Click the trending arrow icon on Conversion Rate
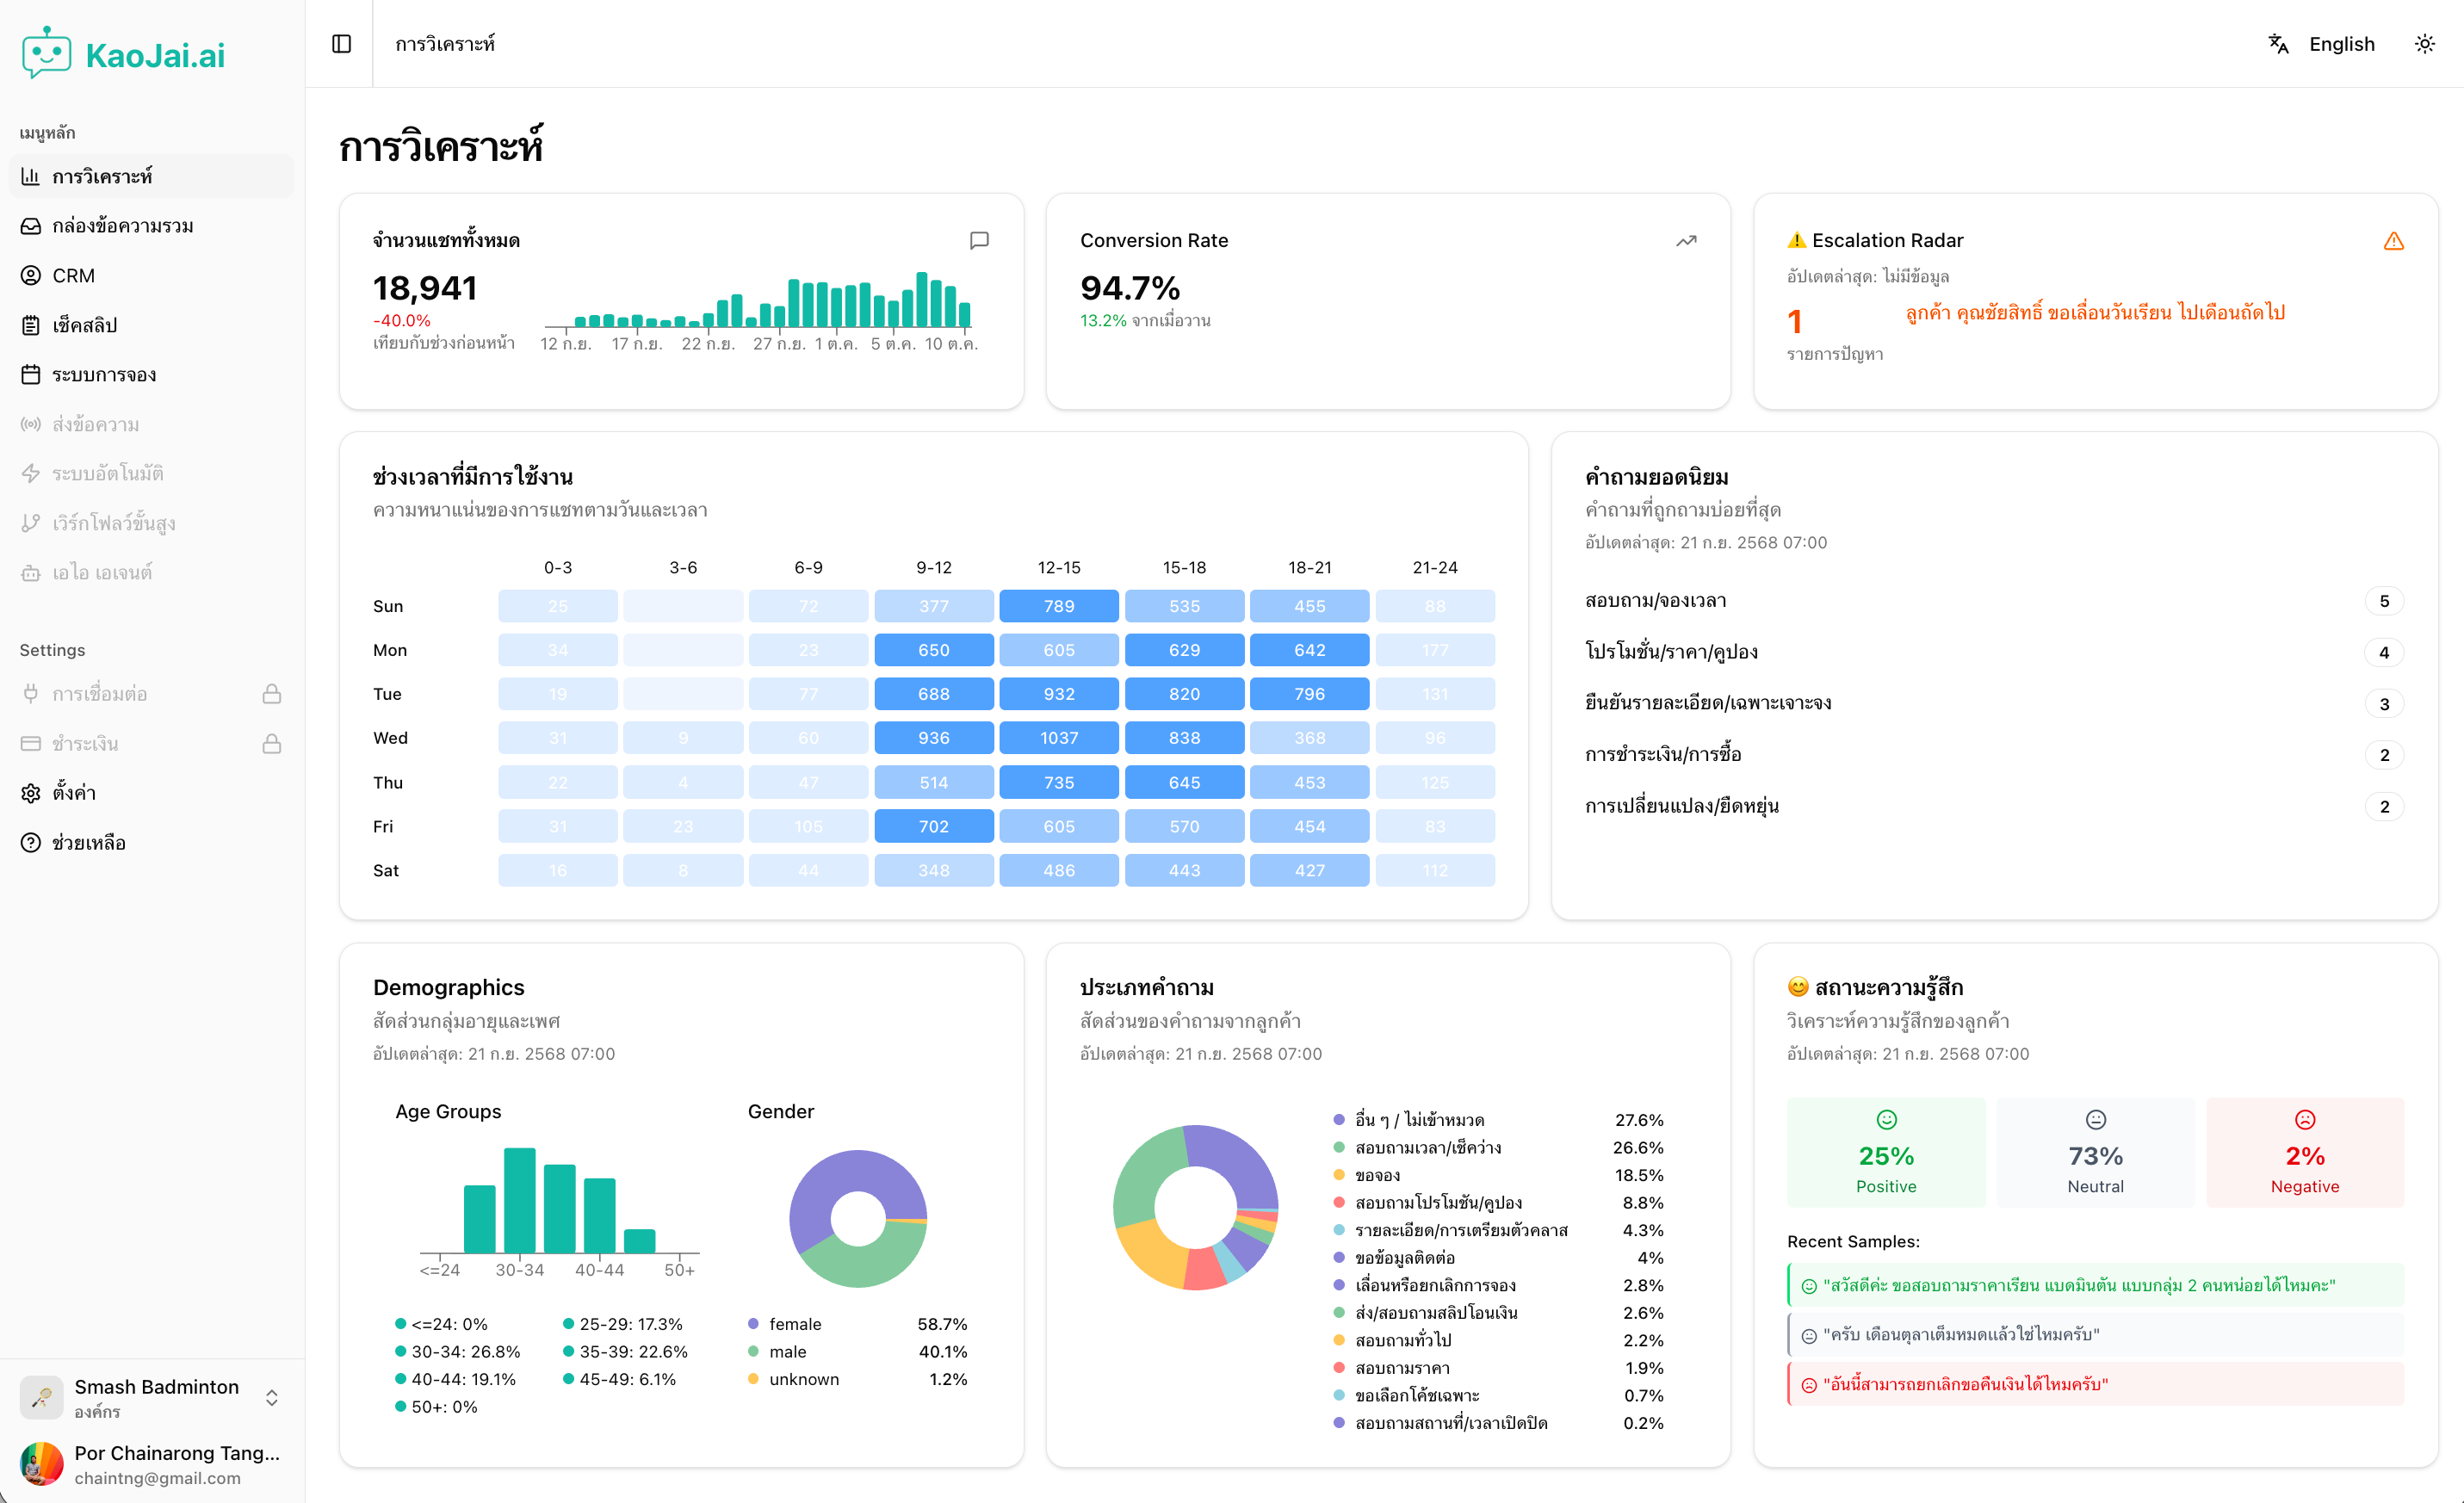The image size is (2464, 1503). tap(1686, 240)
